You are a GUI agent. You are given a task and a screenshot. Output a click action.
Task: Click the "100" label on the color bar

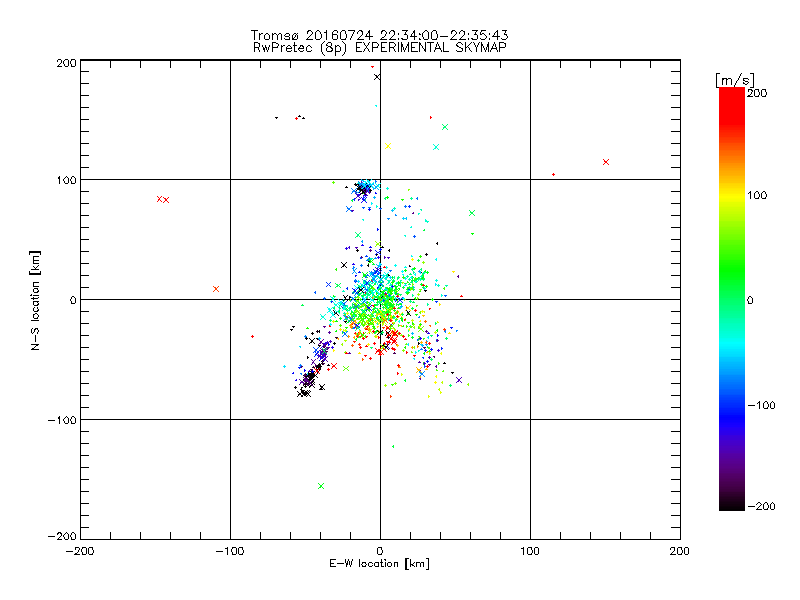(757, 195)
